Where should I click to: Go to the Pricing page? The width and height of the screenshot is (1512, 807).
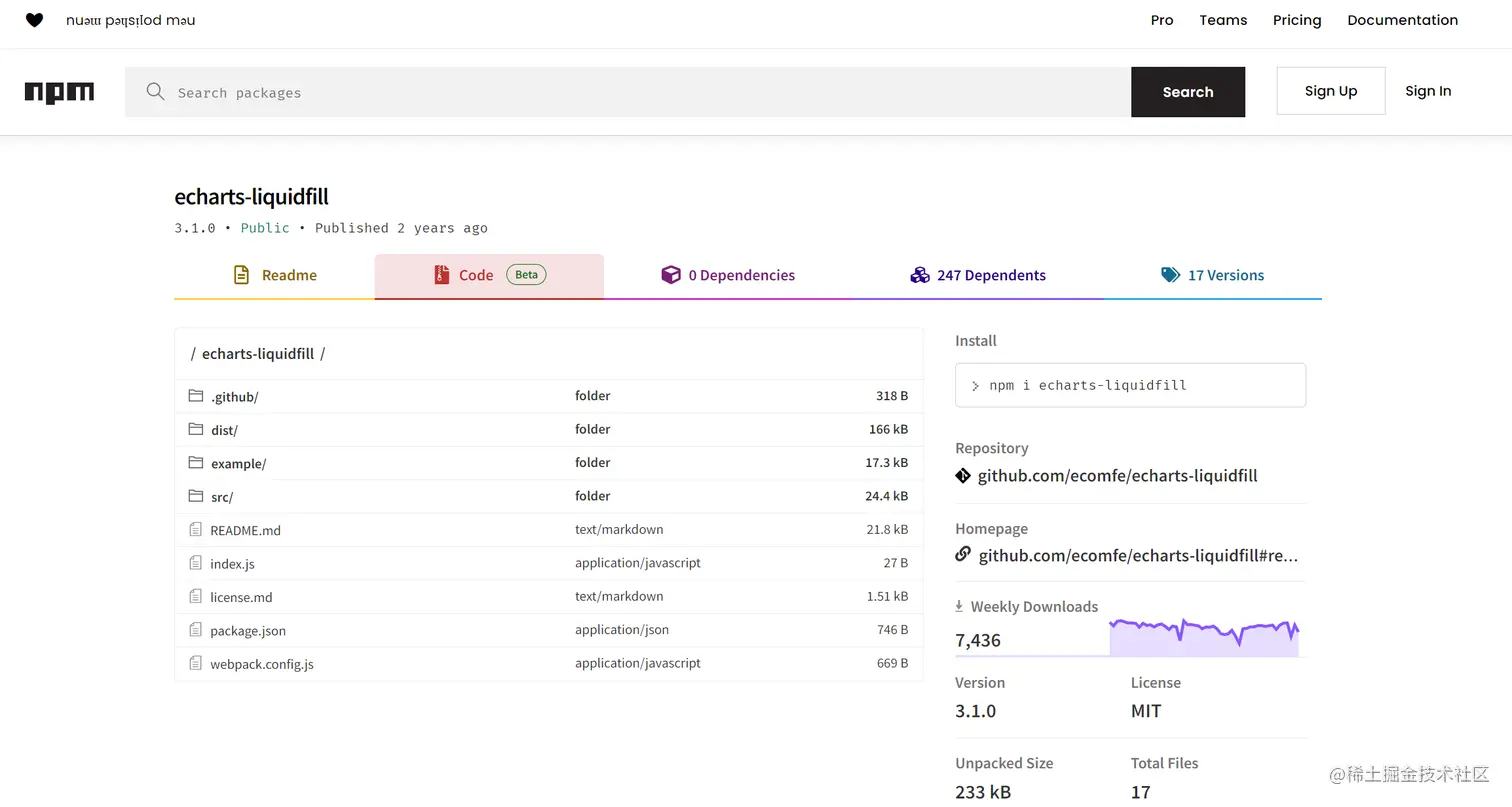(x=1297, y=20)
